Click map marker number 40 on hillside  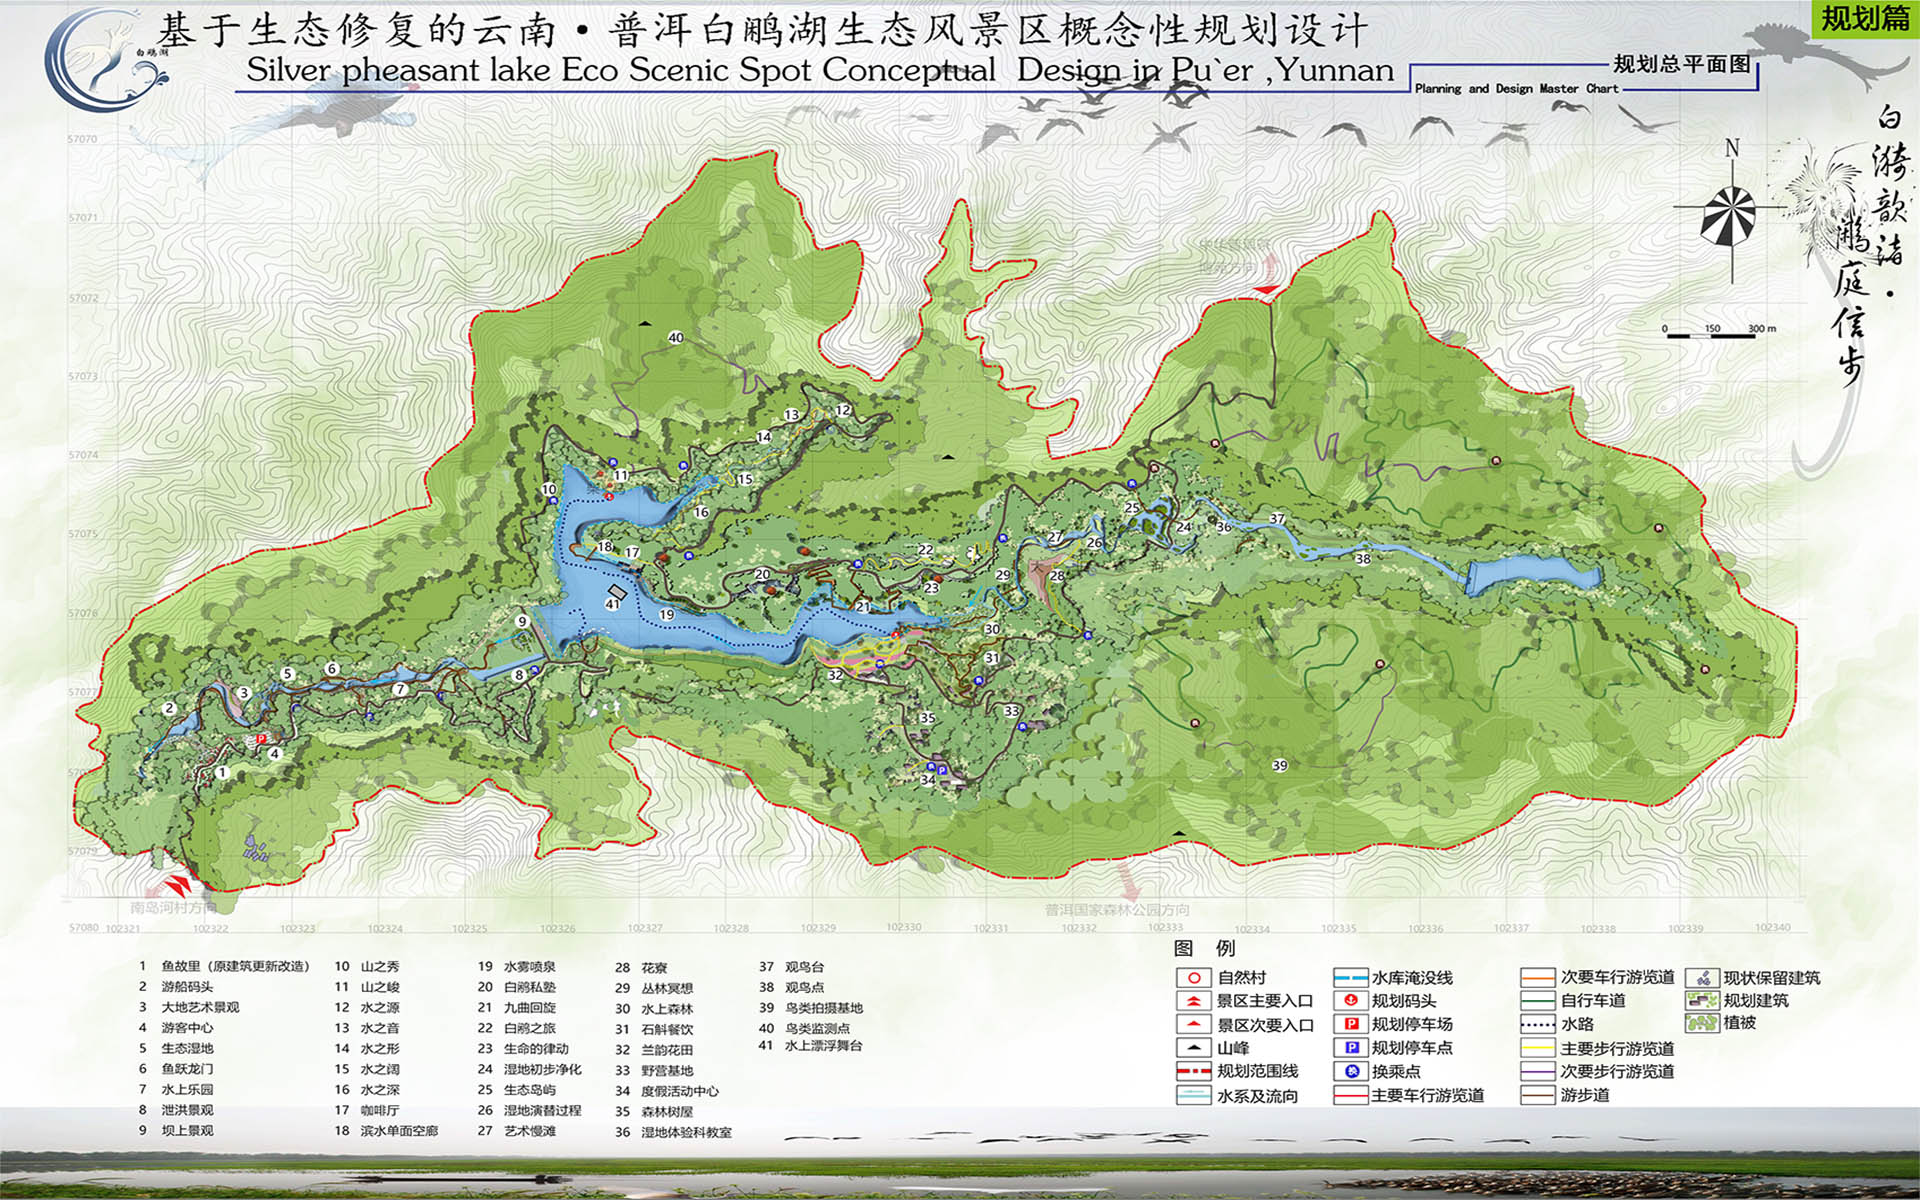[x=676, y=338]
